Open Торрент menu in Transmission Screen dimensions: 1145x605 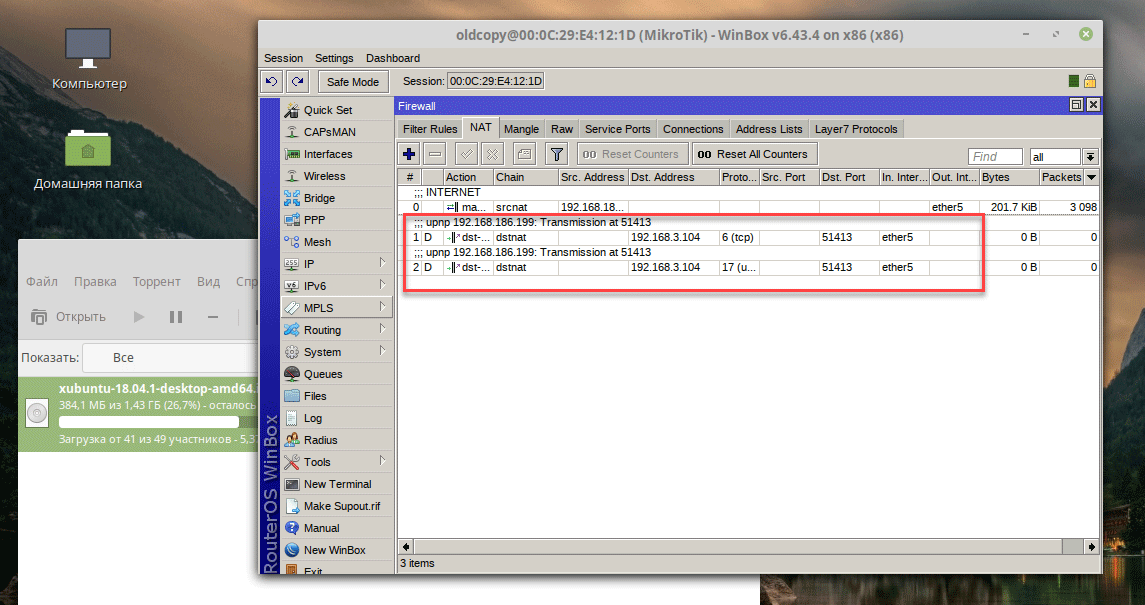point(156,282)
